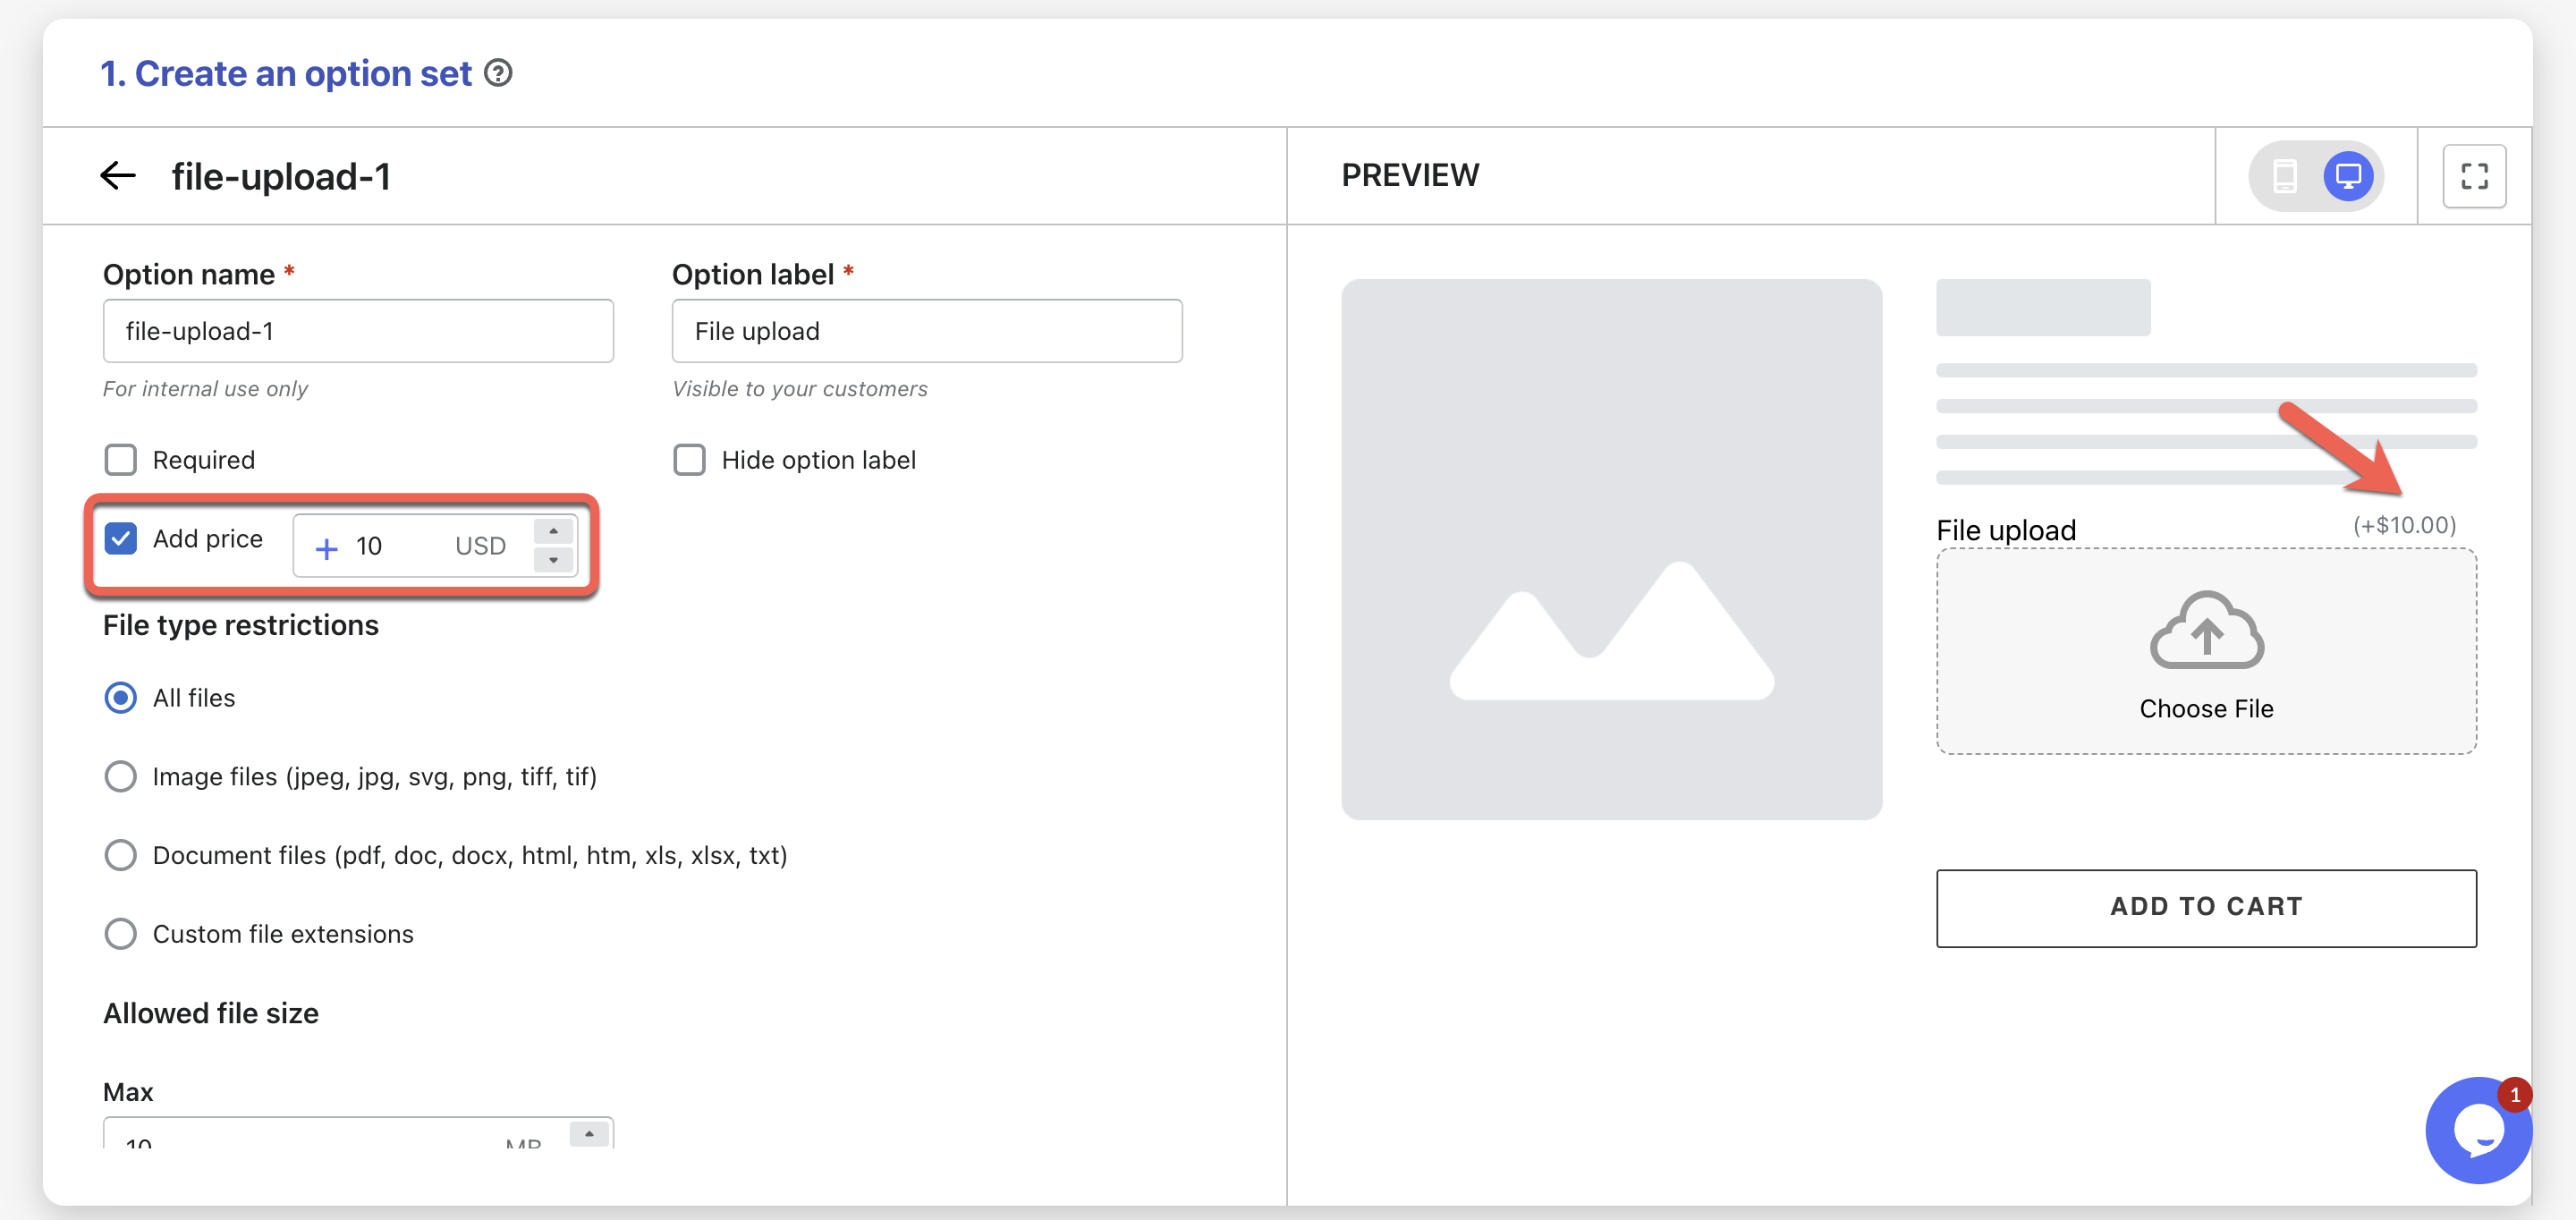Open the help icon beside Create an option set

click(498, 73)
